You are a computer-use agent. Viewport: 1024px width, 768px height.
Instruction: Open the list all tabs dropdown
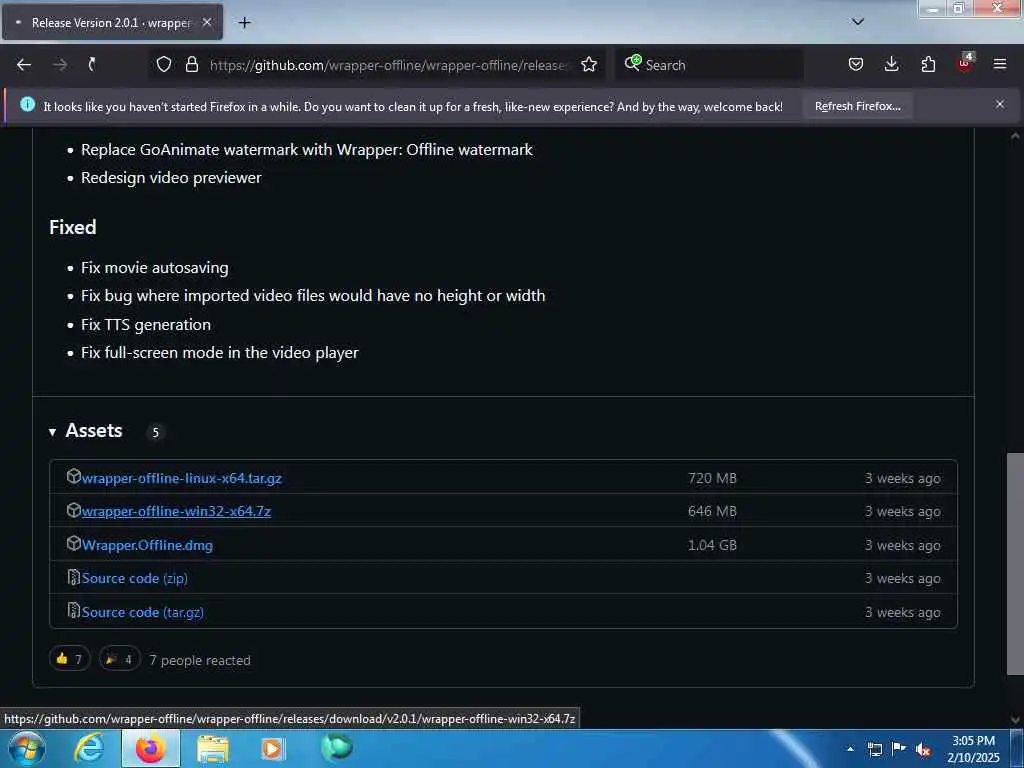point(858,22)
